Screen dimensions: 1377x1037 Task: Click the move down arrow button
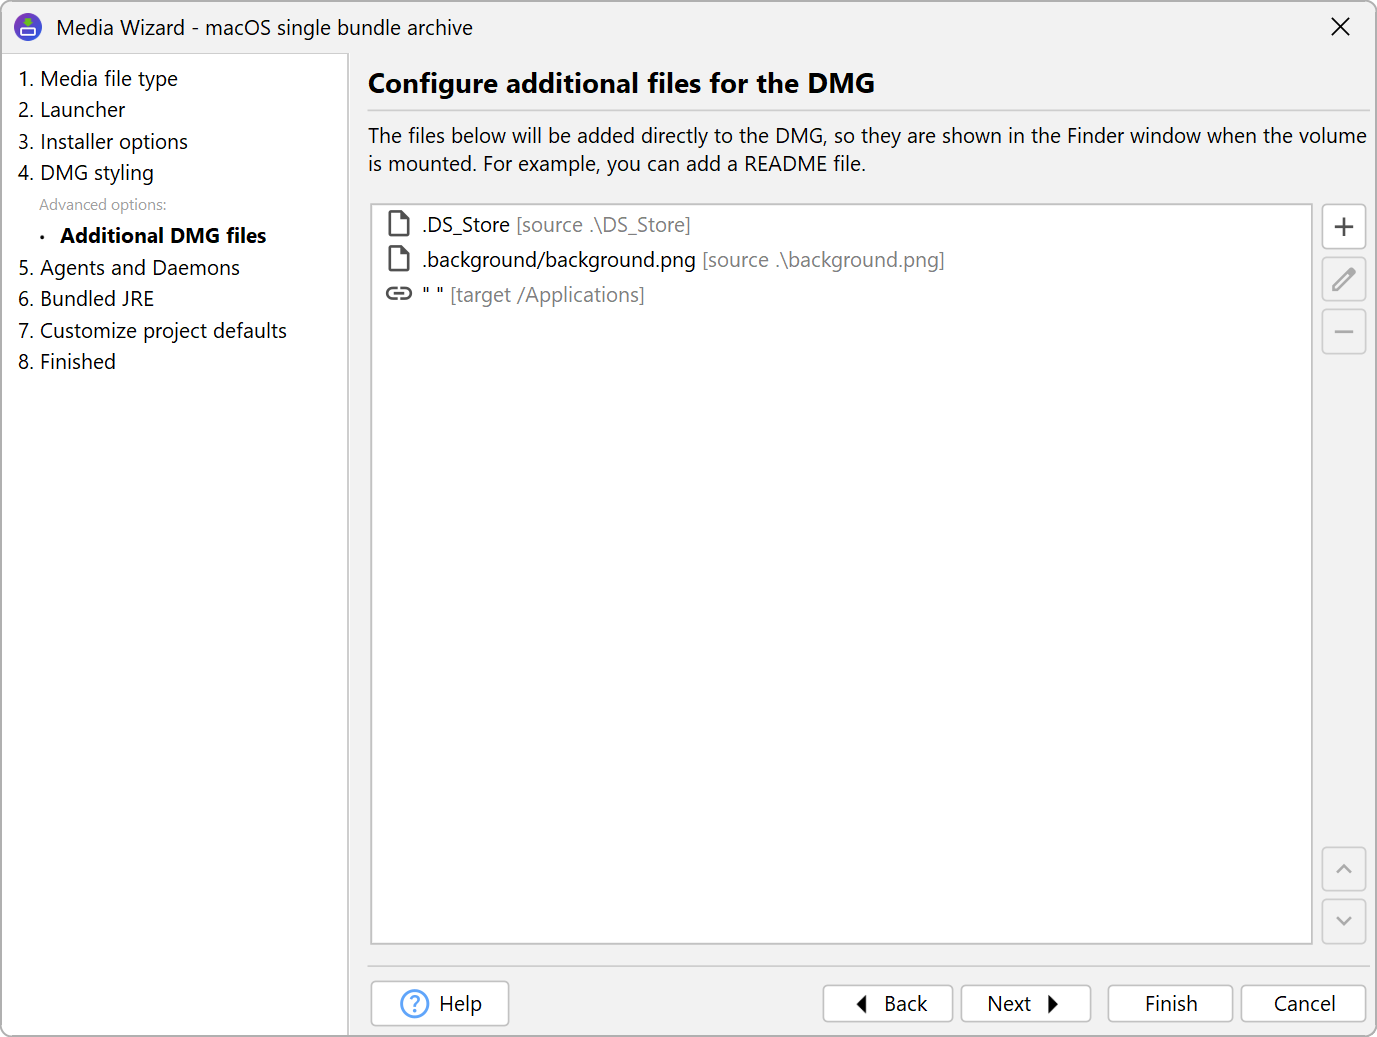(1343, 921)
